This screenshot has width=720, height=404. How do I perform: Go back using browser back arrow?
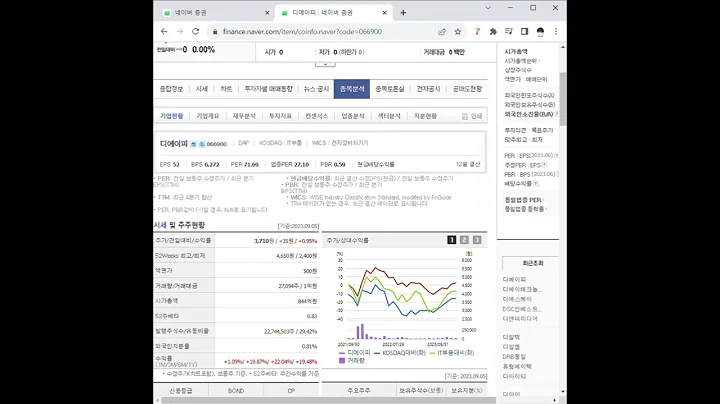[x=164, y=31]
